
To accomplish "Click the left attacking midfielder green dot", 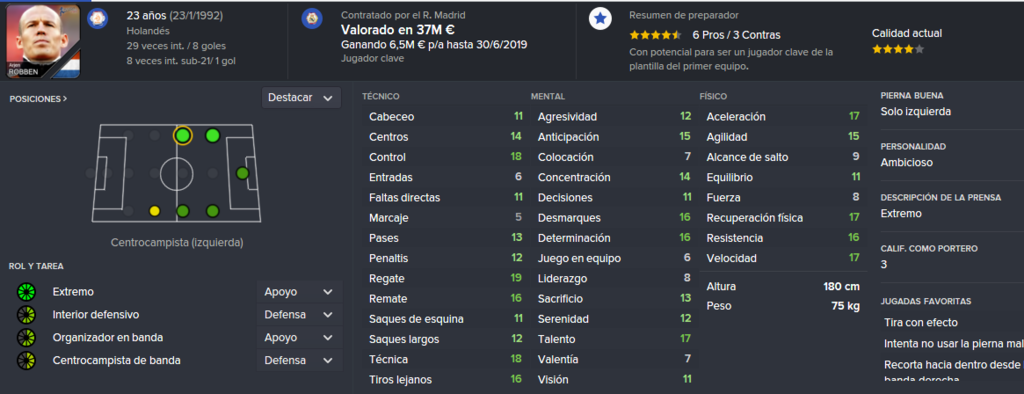I will [x=212, y=136].
